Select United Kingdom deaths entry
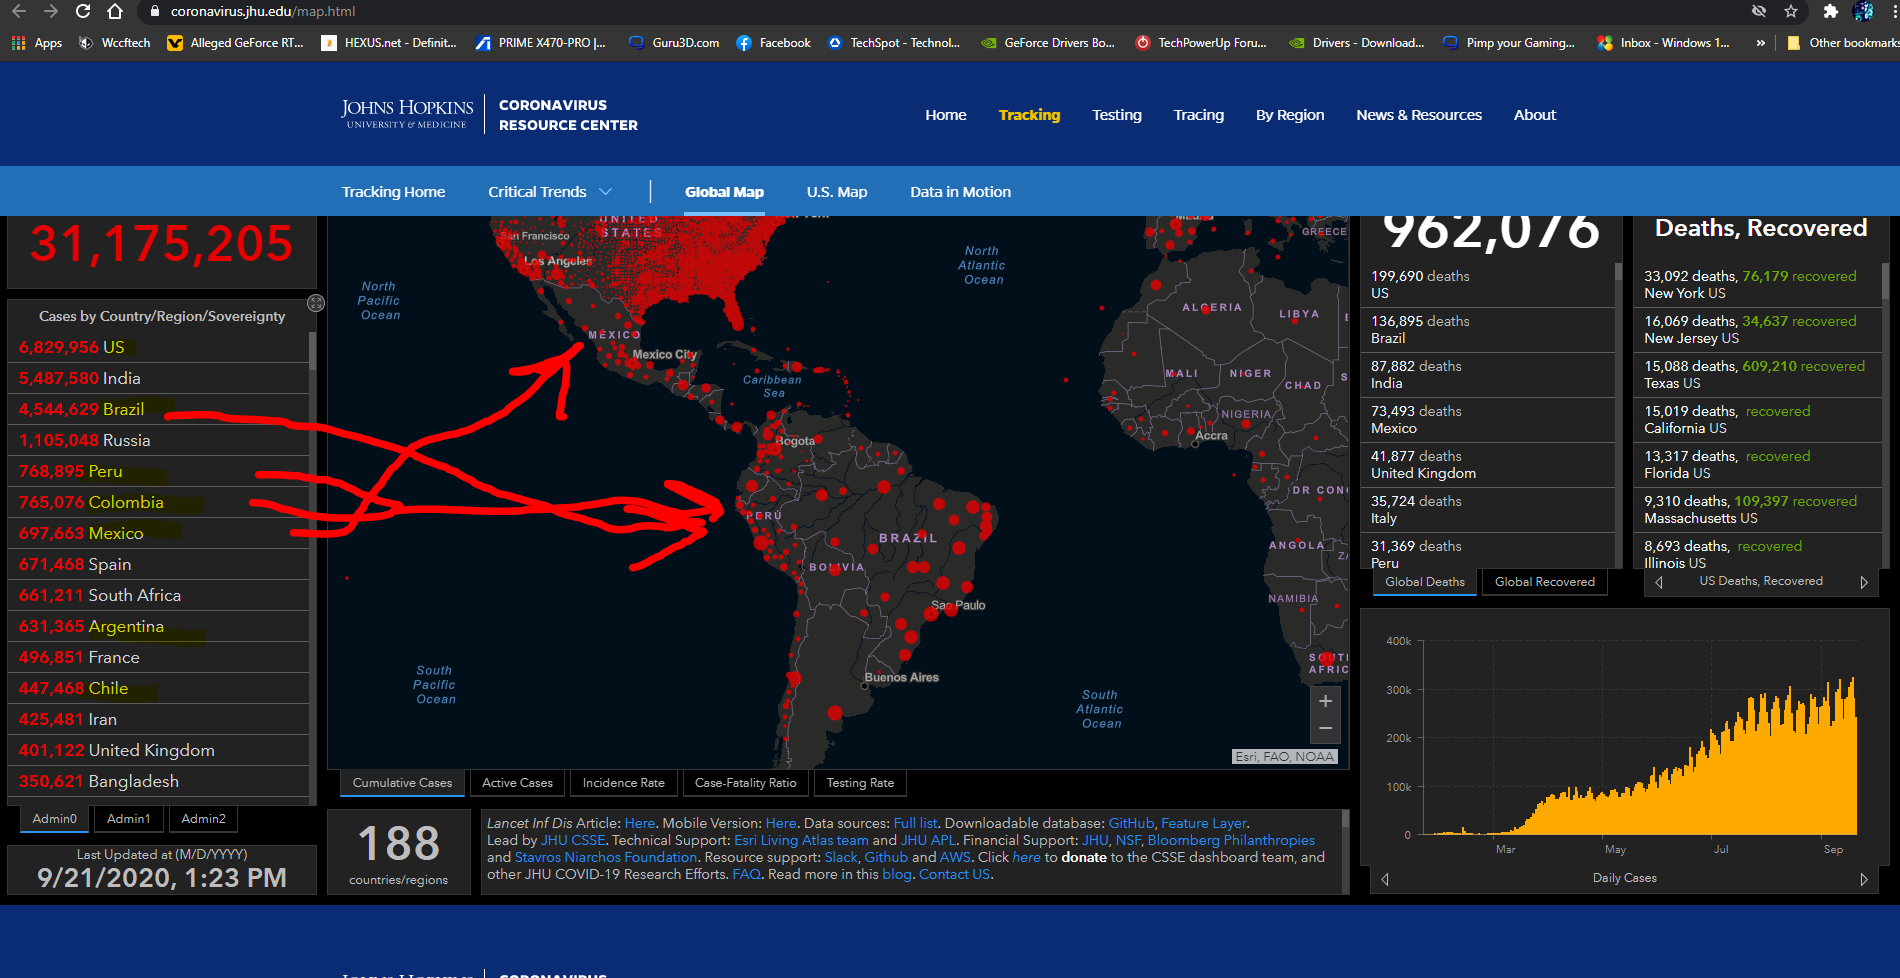The height and width of the screenshot is (978, 1900). pos(1487,465)
